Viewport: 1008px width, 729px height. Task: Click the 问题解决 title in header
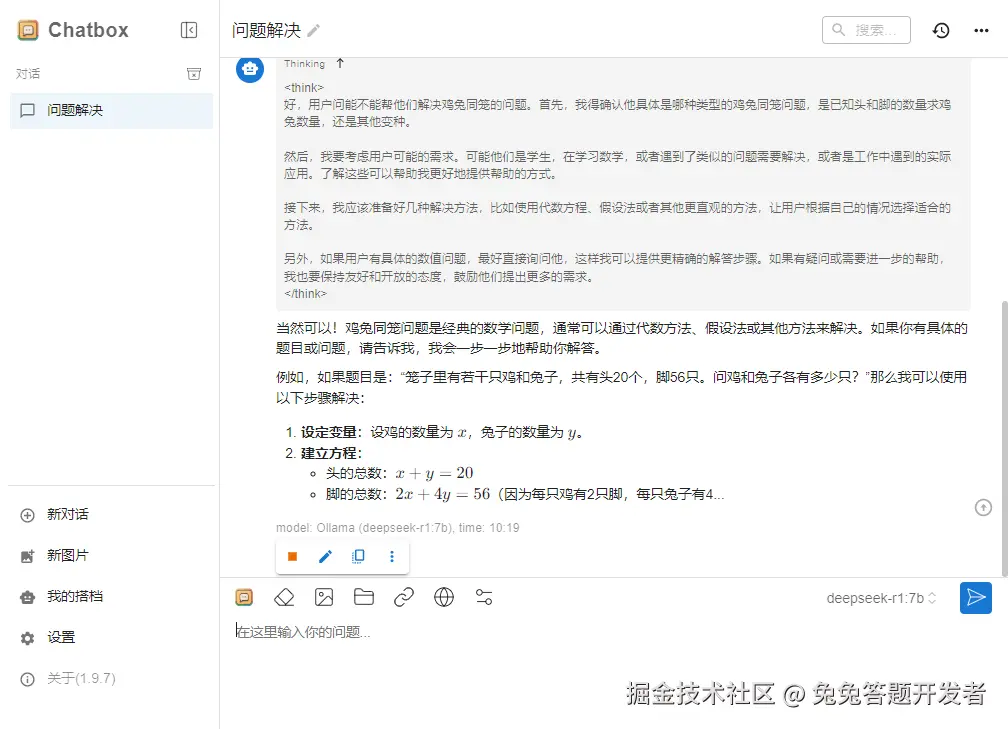[266, 30]
